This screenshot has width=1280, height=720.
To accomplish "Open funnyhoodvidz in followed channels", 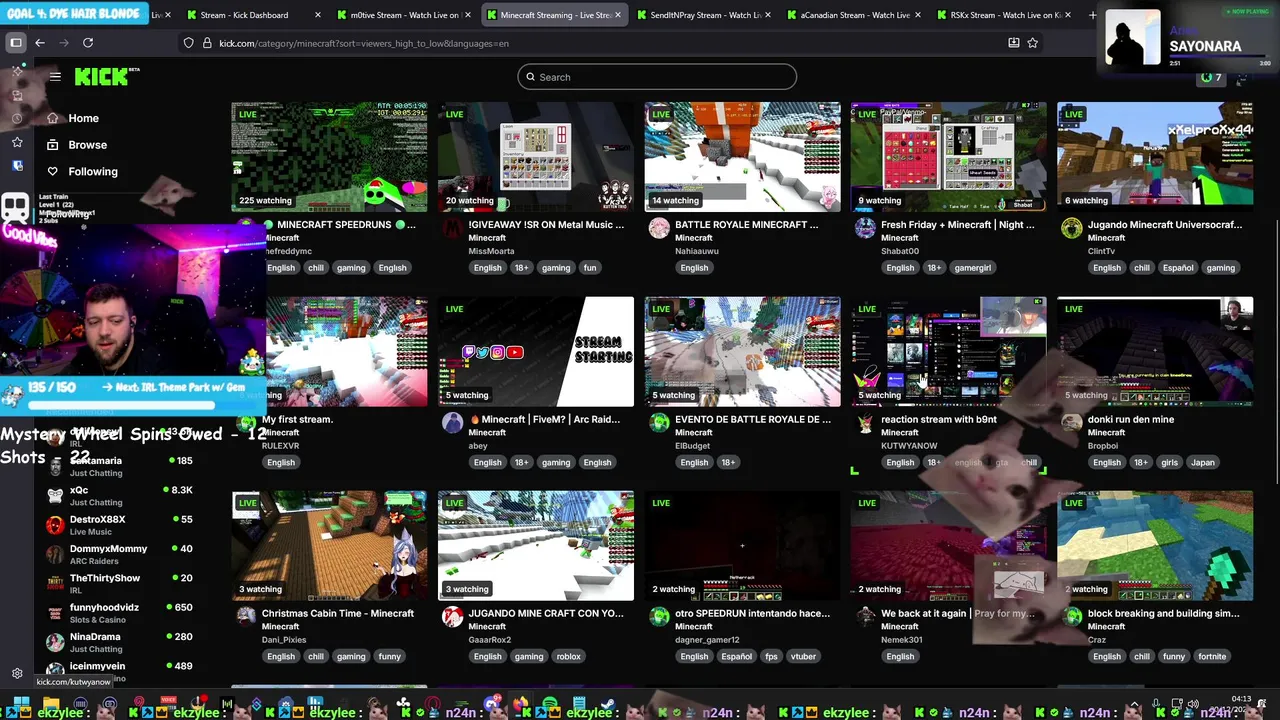I will pyautogui.click(x=120, y=612).
